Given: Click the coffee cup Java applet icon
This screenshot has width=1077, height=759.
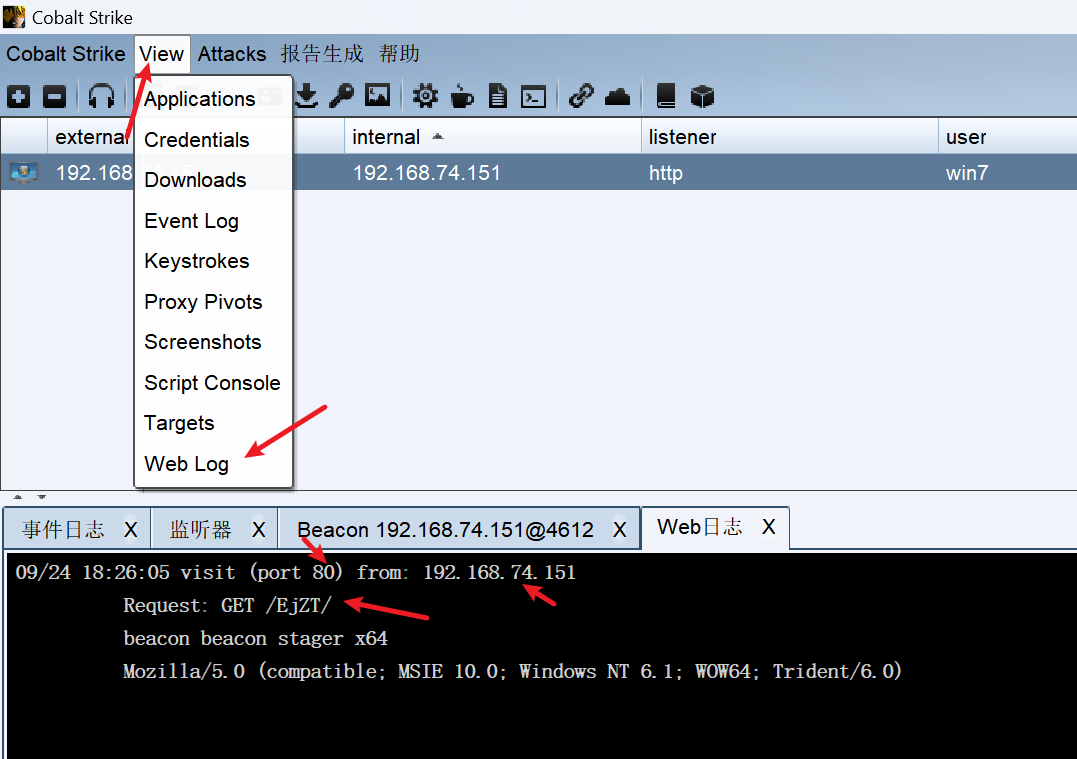Looking at the screenshot, I should click(x=461, y=96).
